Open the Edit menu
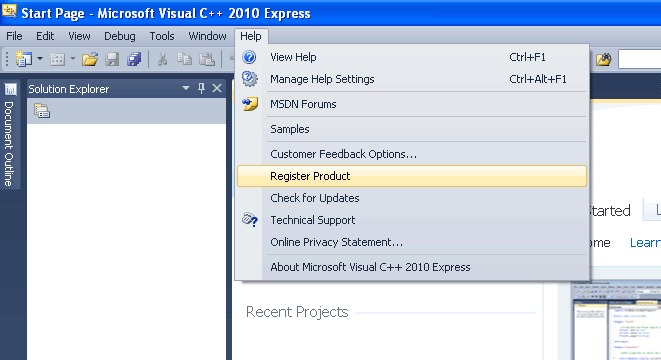This screenshot has height=360, width=661. (x=45, y=36)
